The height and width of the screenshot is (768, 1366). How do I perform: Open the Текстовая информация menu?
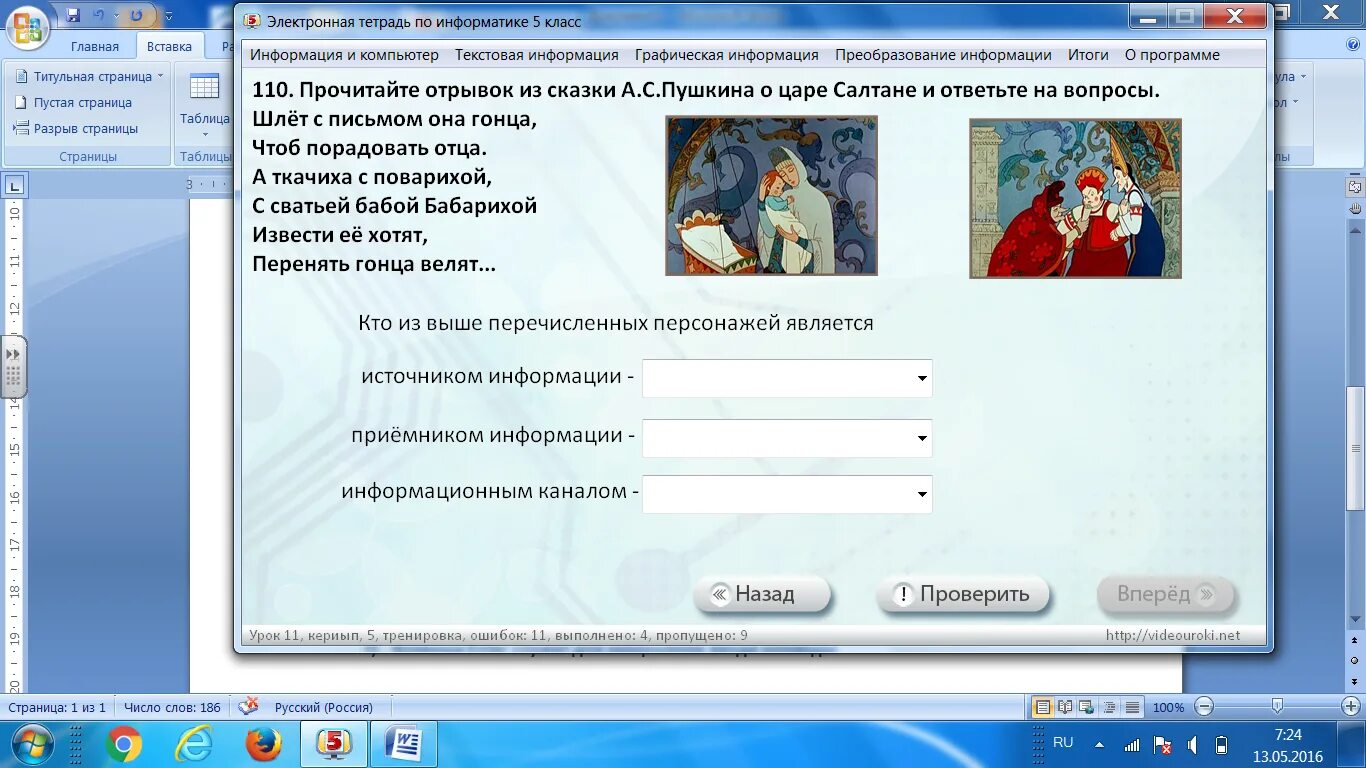537,55
